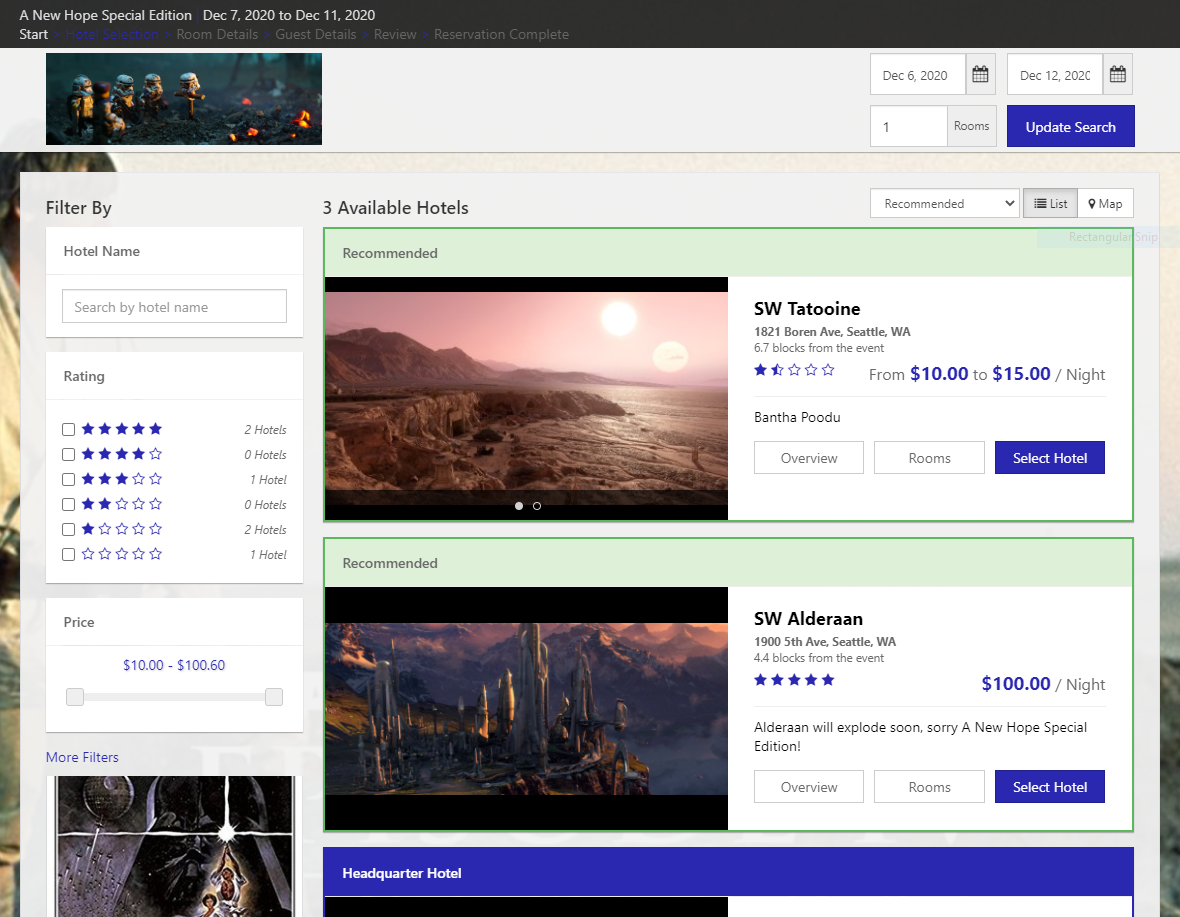Check the zero-star rating filter
Image resolution: width=1180 pixels, height=917 pixels.
68,554
